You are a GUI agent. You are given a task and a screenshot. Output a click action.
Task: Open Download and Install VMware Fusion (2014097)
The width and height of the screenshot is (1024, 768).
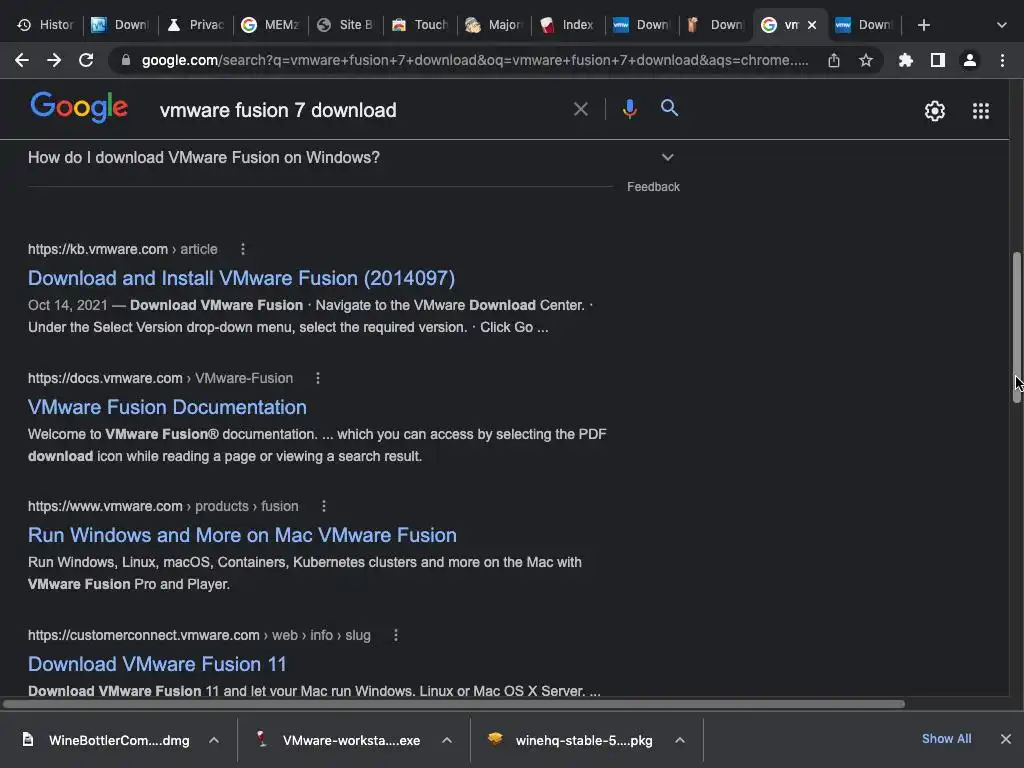242,278
